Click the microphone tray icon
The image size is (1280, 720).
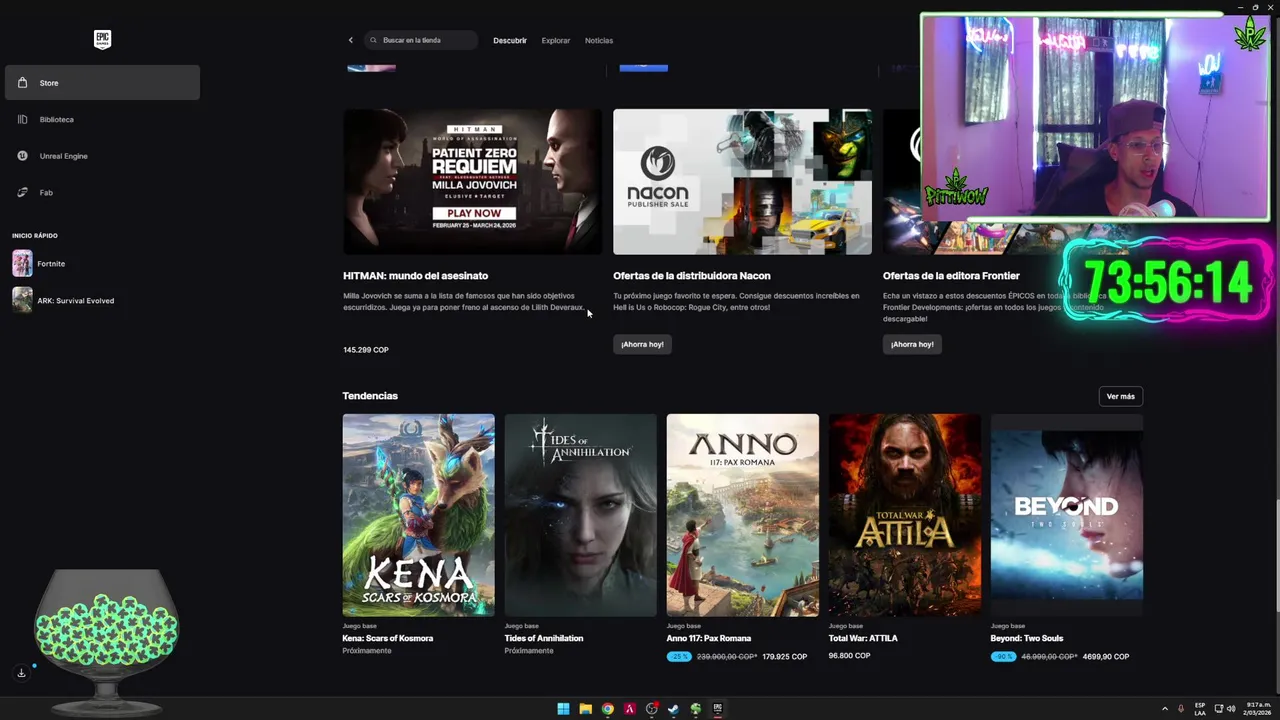[1181, 709]
